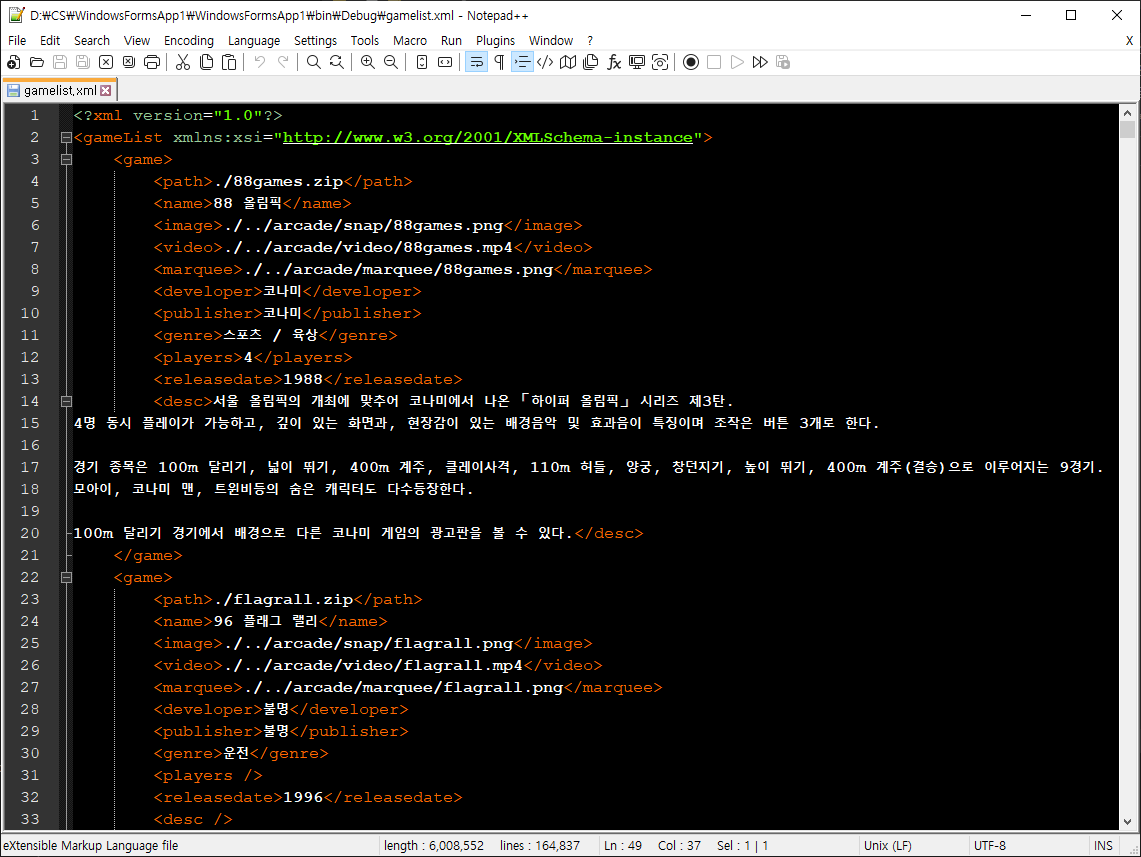Start macro recording with record icon
This screenshot has width=1141, height=857.
[x=691, y=63]
